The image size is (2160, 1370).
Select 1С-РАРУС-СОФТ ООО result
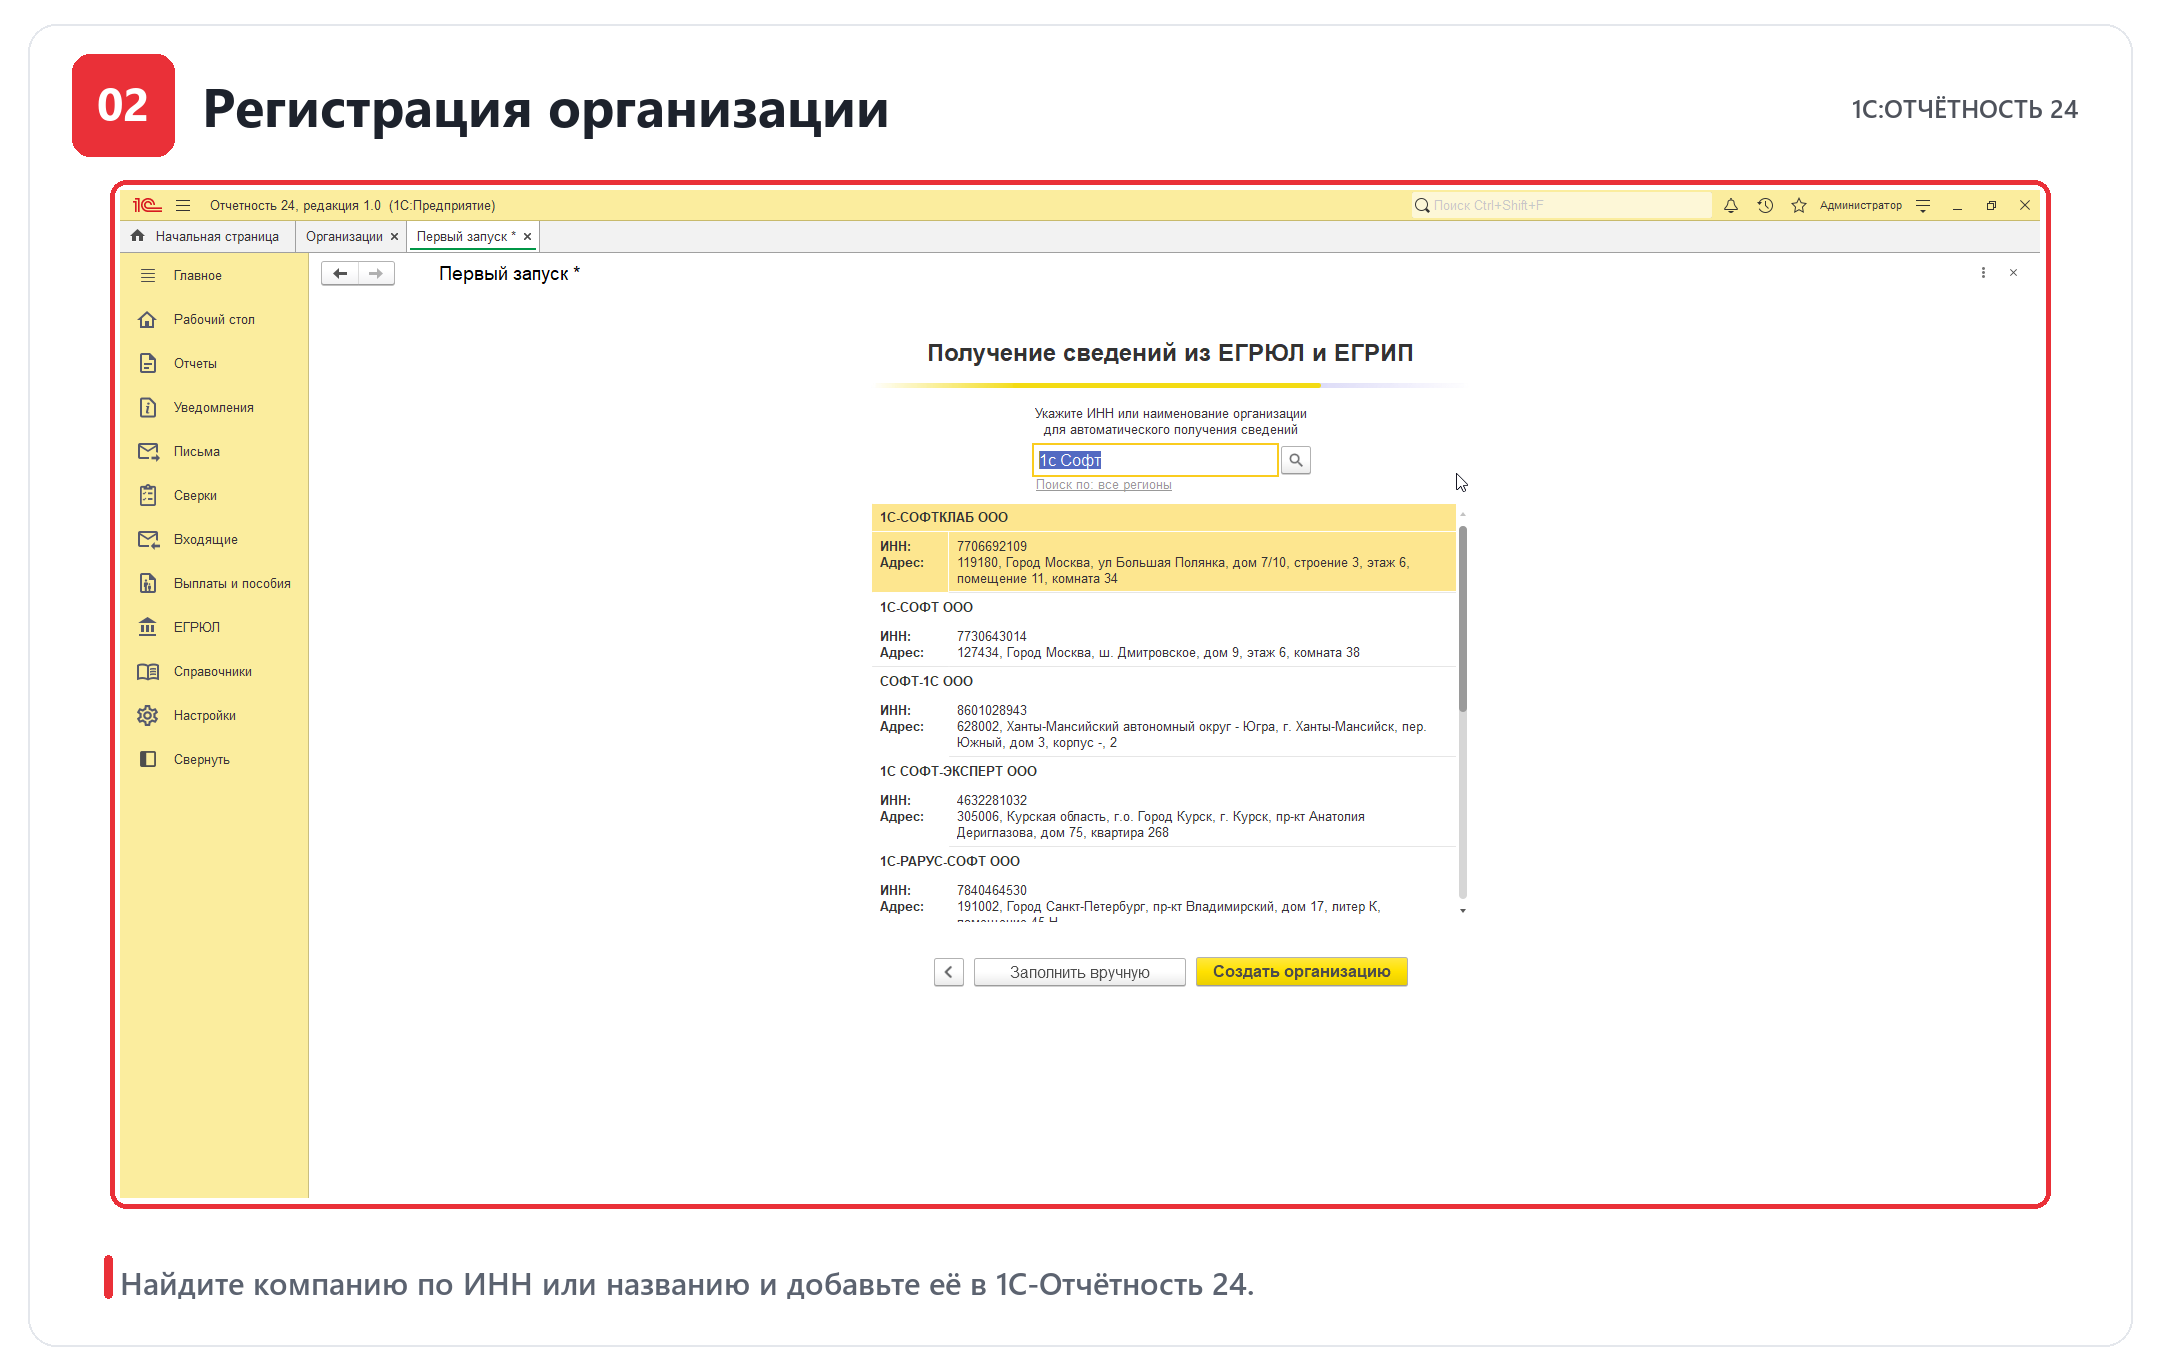pyautogui.click(x=1164, y=886)
